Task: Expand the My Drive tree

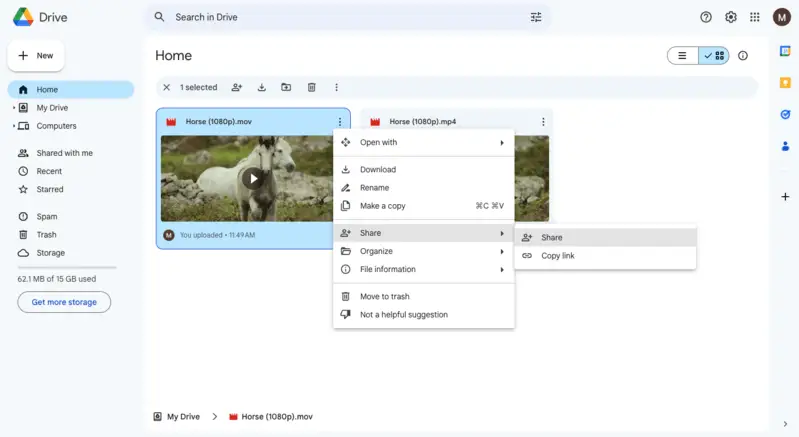Action: [x=14, y=108]
